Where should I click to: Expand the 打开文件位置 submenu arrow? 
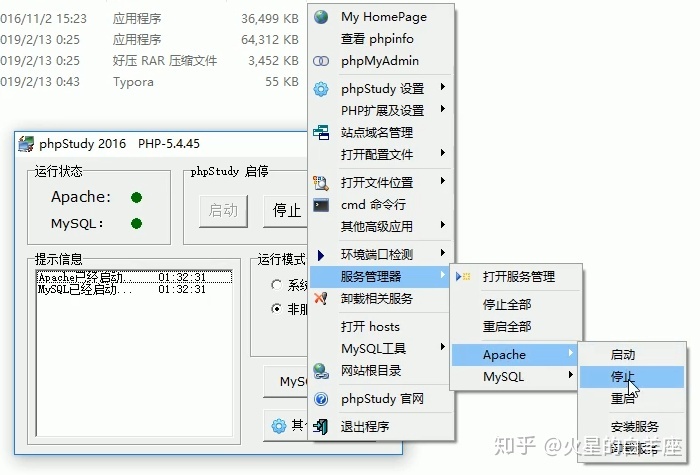pyautogui.click(x=442, y=181)
